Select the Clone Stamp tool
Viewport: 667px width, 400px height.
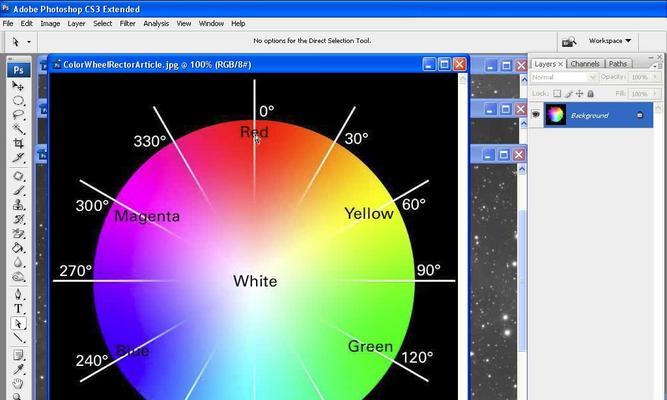pyautogui.click(x=18, y=205)
